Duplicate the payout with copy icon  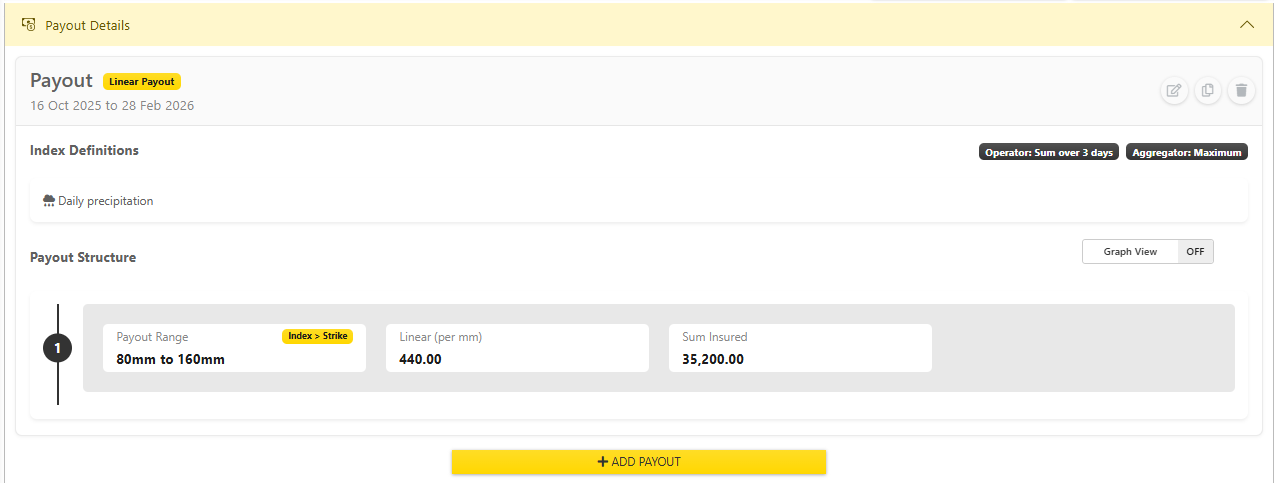point(1208,91)
